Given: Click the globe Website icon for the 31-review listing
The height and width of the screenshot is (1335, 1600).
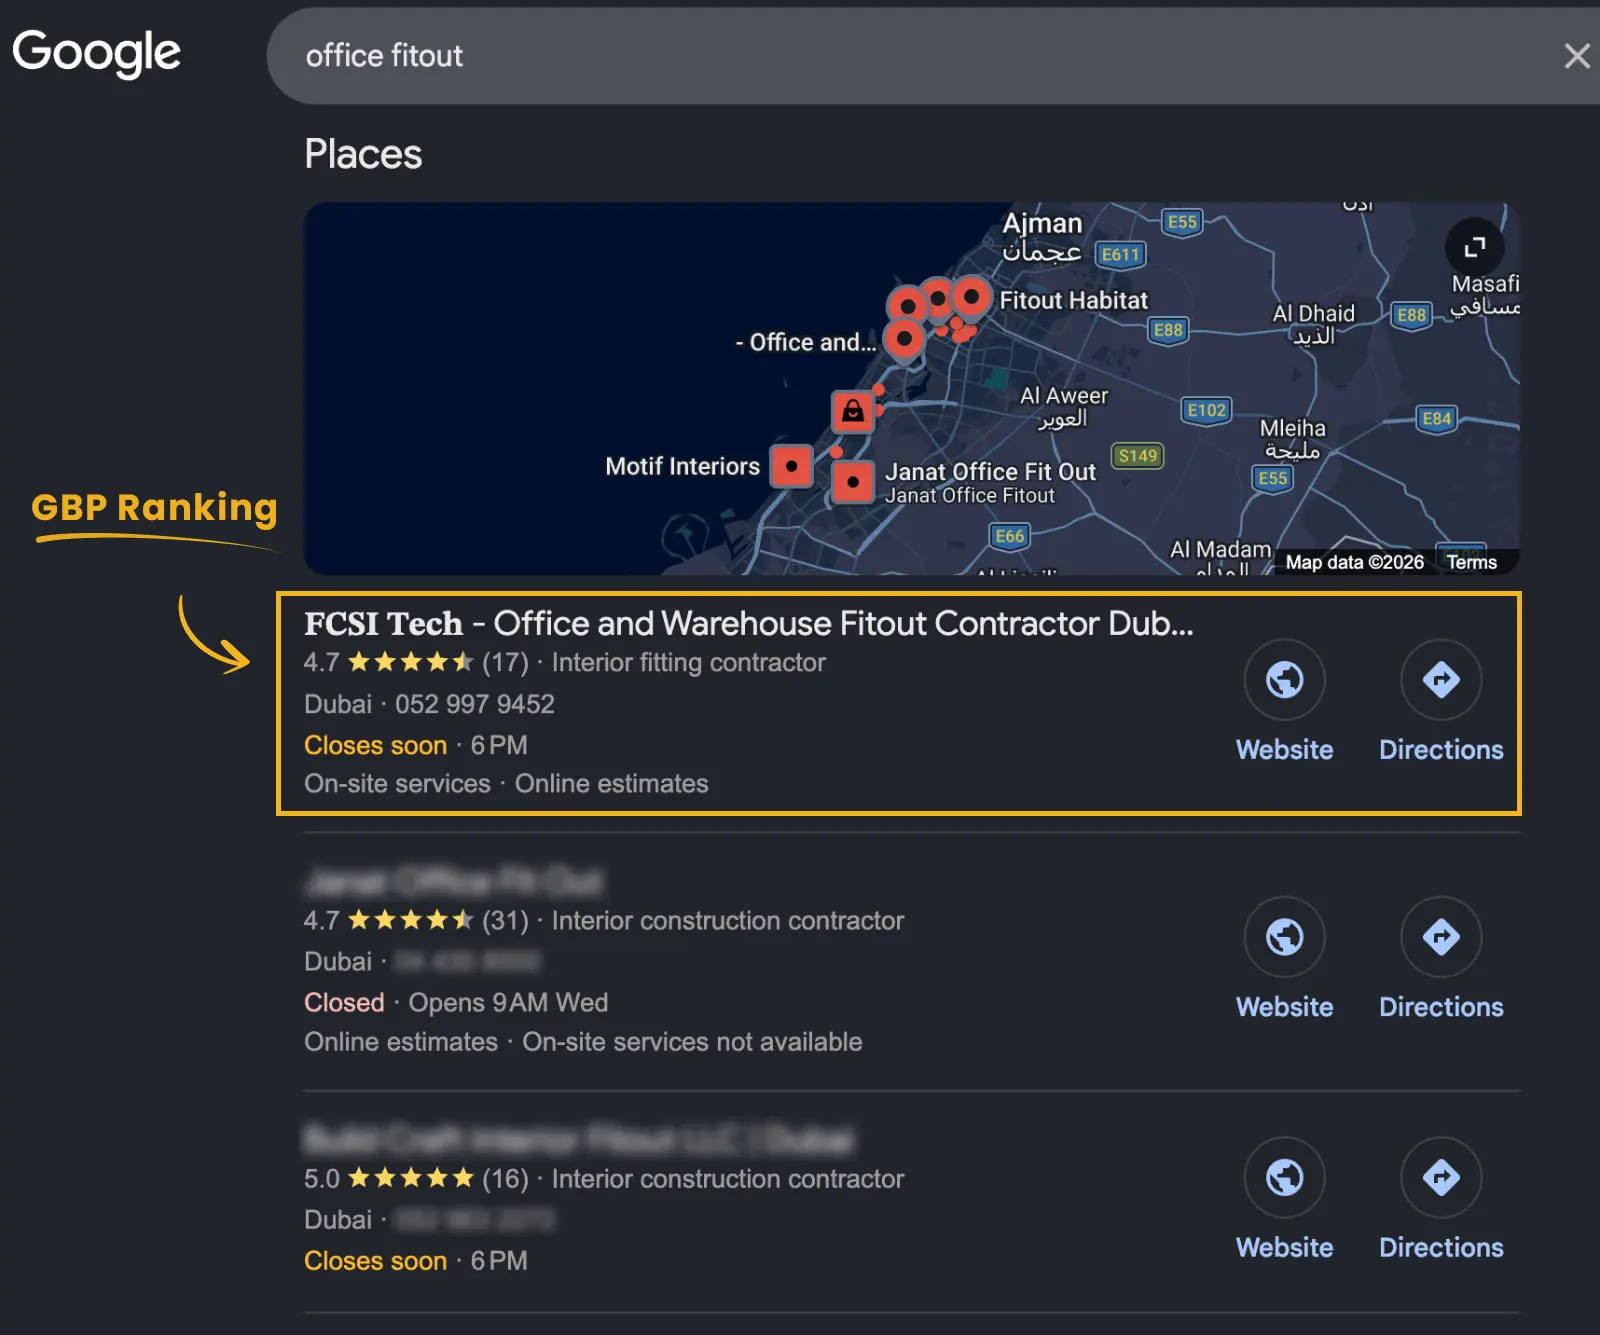Looking at the screenshot, I should point(1285,937).
